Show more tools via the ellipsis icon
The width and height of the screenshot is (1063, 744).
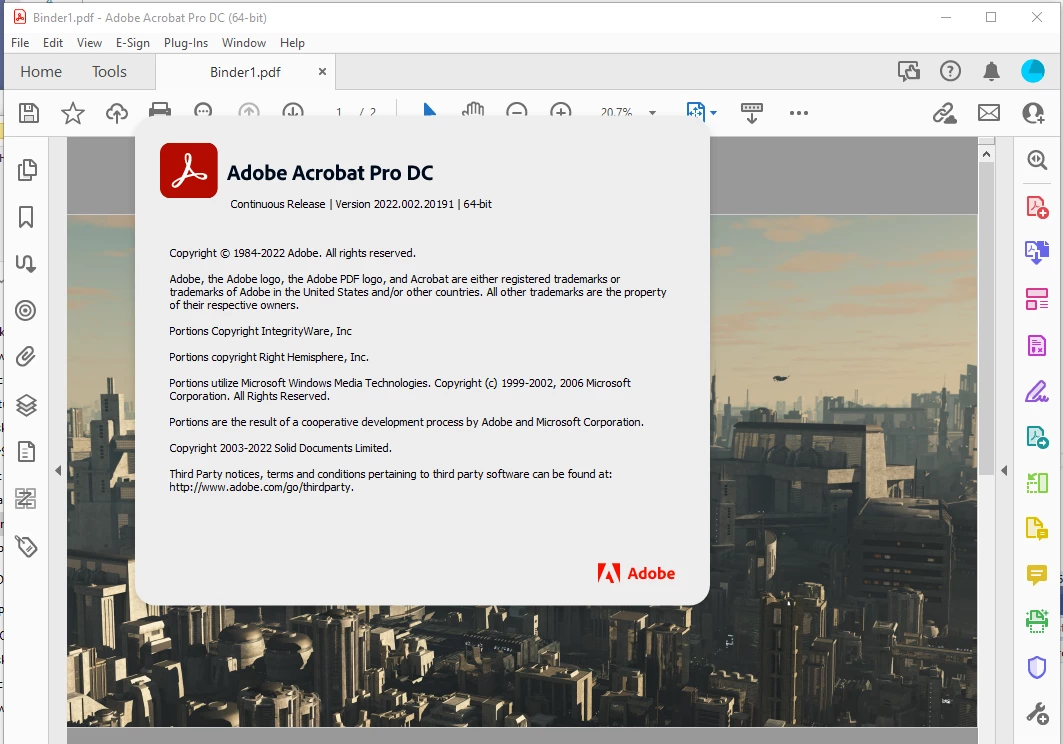pos(799,113)
